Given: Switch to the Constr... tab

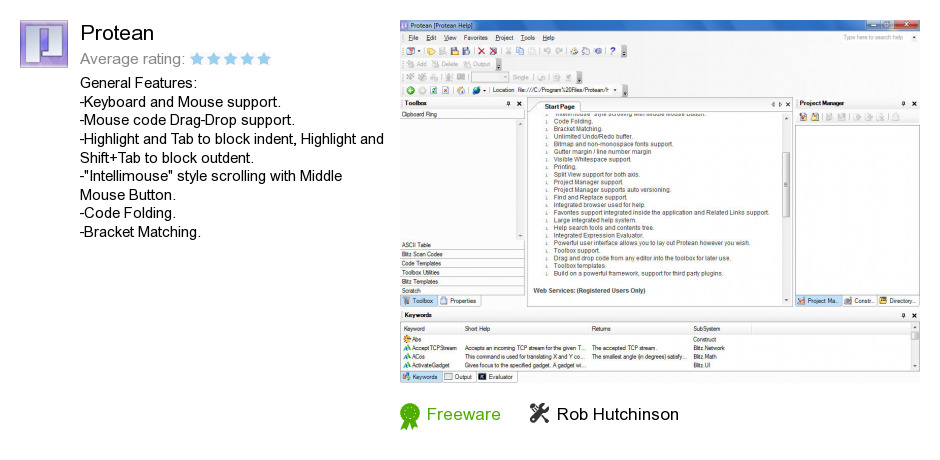Looking at the screenshot, I should [x=860, y=300].
